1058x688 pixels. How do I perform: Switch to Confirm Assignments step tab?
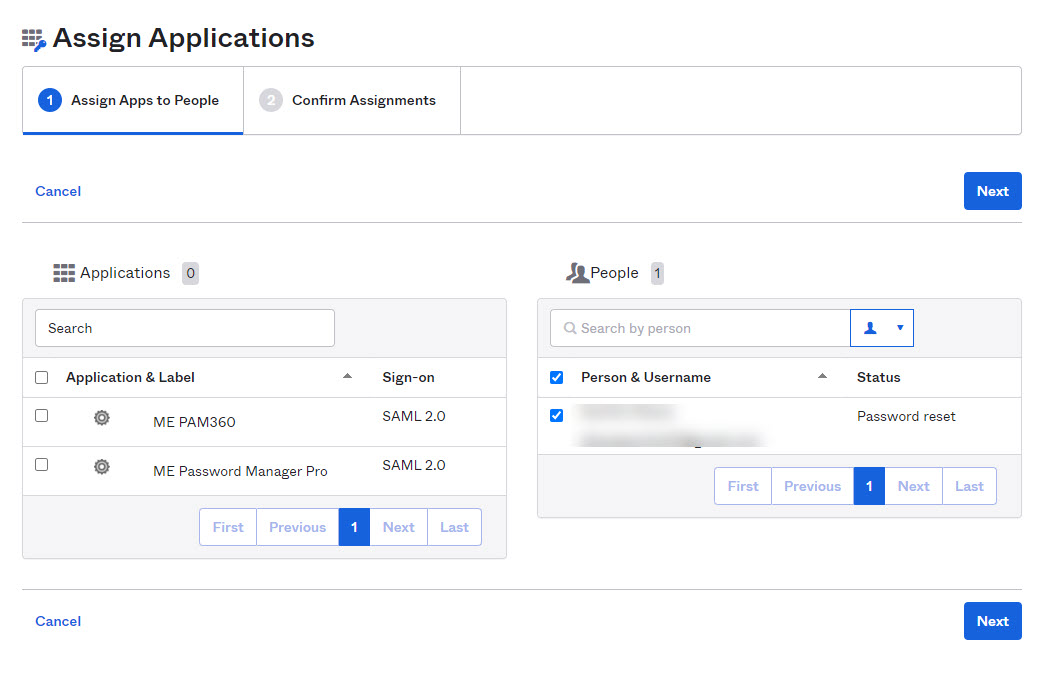click(x=351, y=100)
